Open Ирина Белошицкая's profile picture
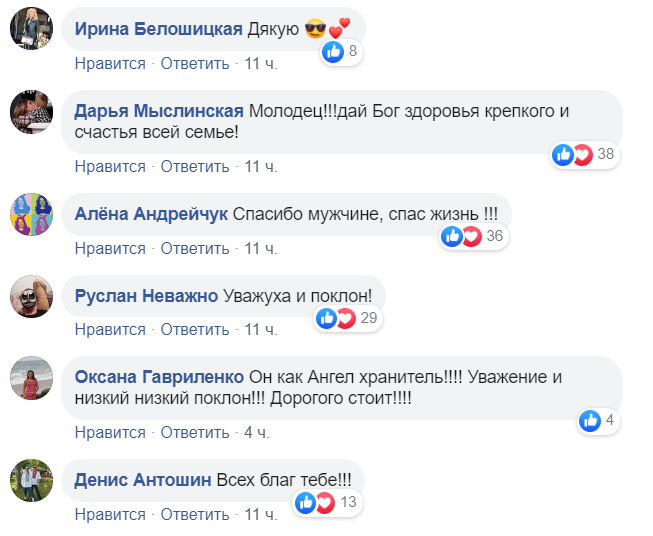The width and height of the screenshot is (653, 536). (31, 29)
